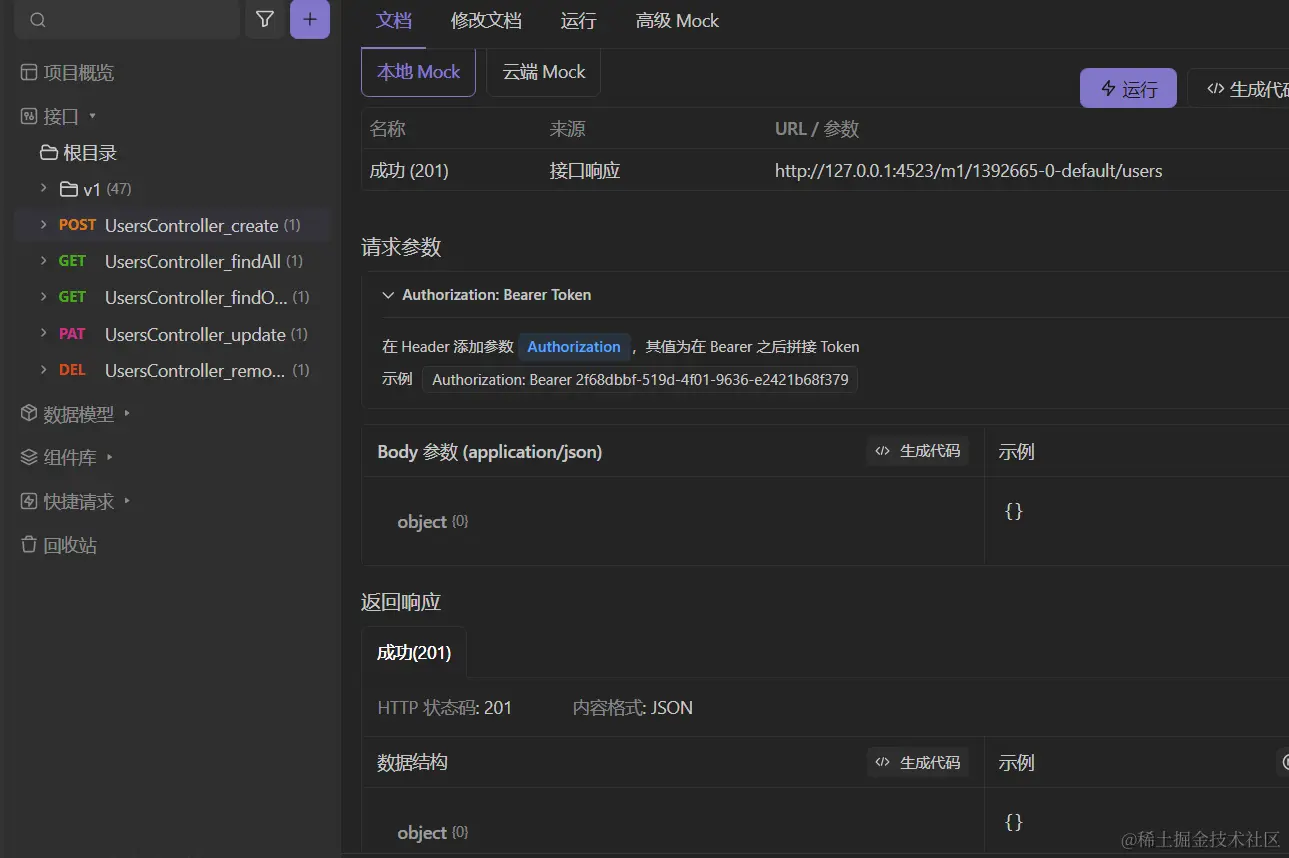
Task: Expand POST UsersController_create chevron
Action: click(43, 225)
